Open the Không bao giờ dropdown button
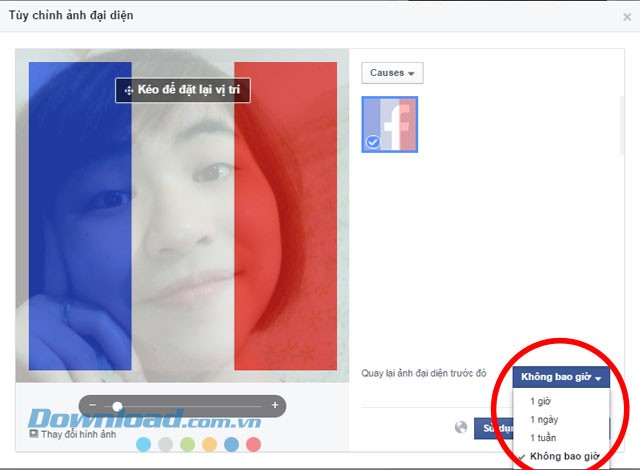The width and height of the screenshot is (640, 470). (561, 377)
